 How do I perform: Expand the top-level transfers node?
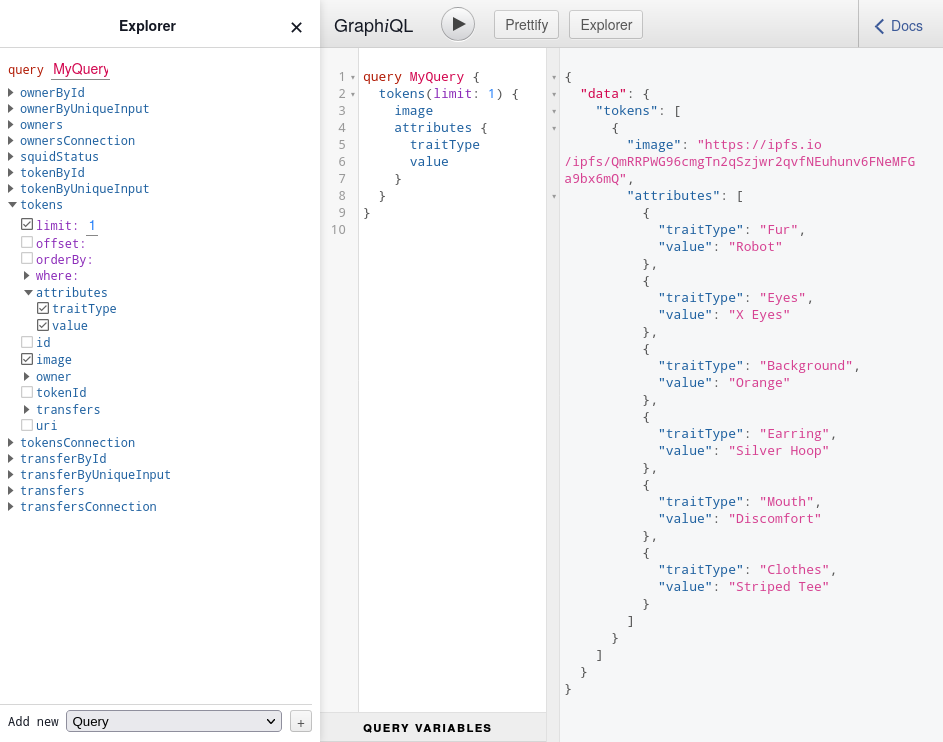click(11, 491)
